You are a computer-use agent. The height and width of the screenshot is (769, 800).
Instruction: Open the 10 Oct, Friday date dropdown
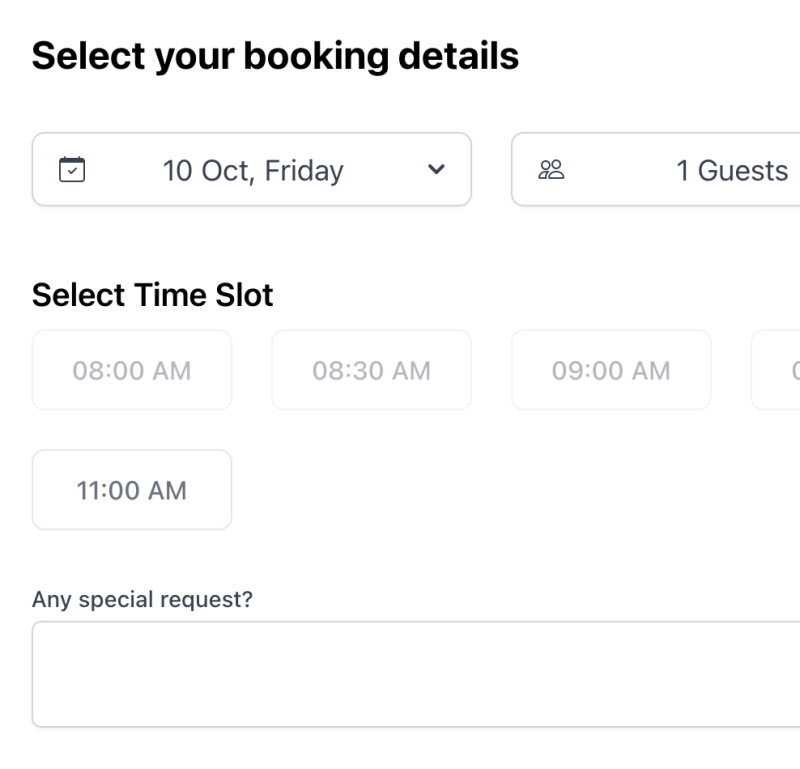point(252,170)
